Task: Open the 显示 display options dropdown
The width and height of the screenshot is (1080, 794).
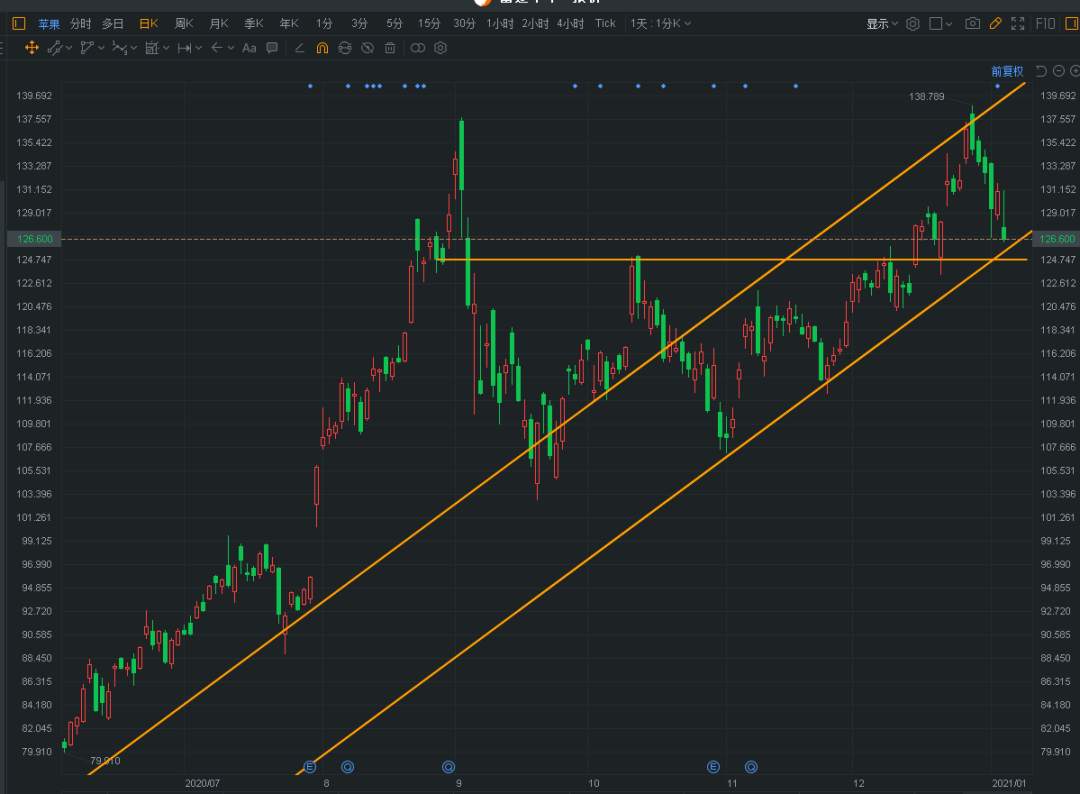Action: 882,24
